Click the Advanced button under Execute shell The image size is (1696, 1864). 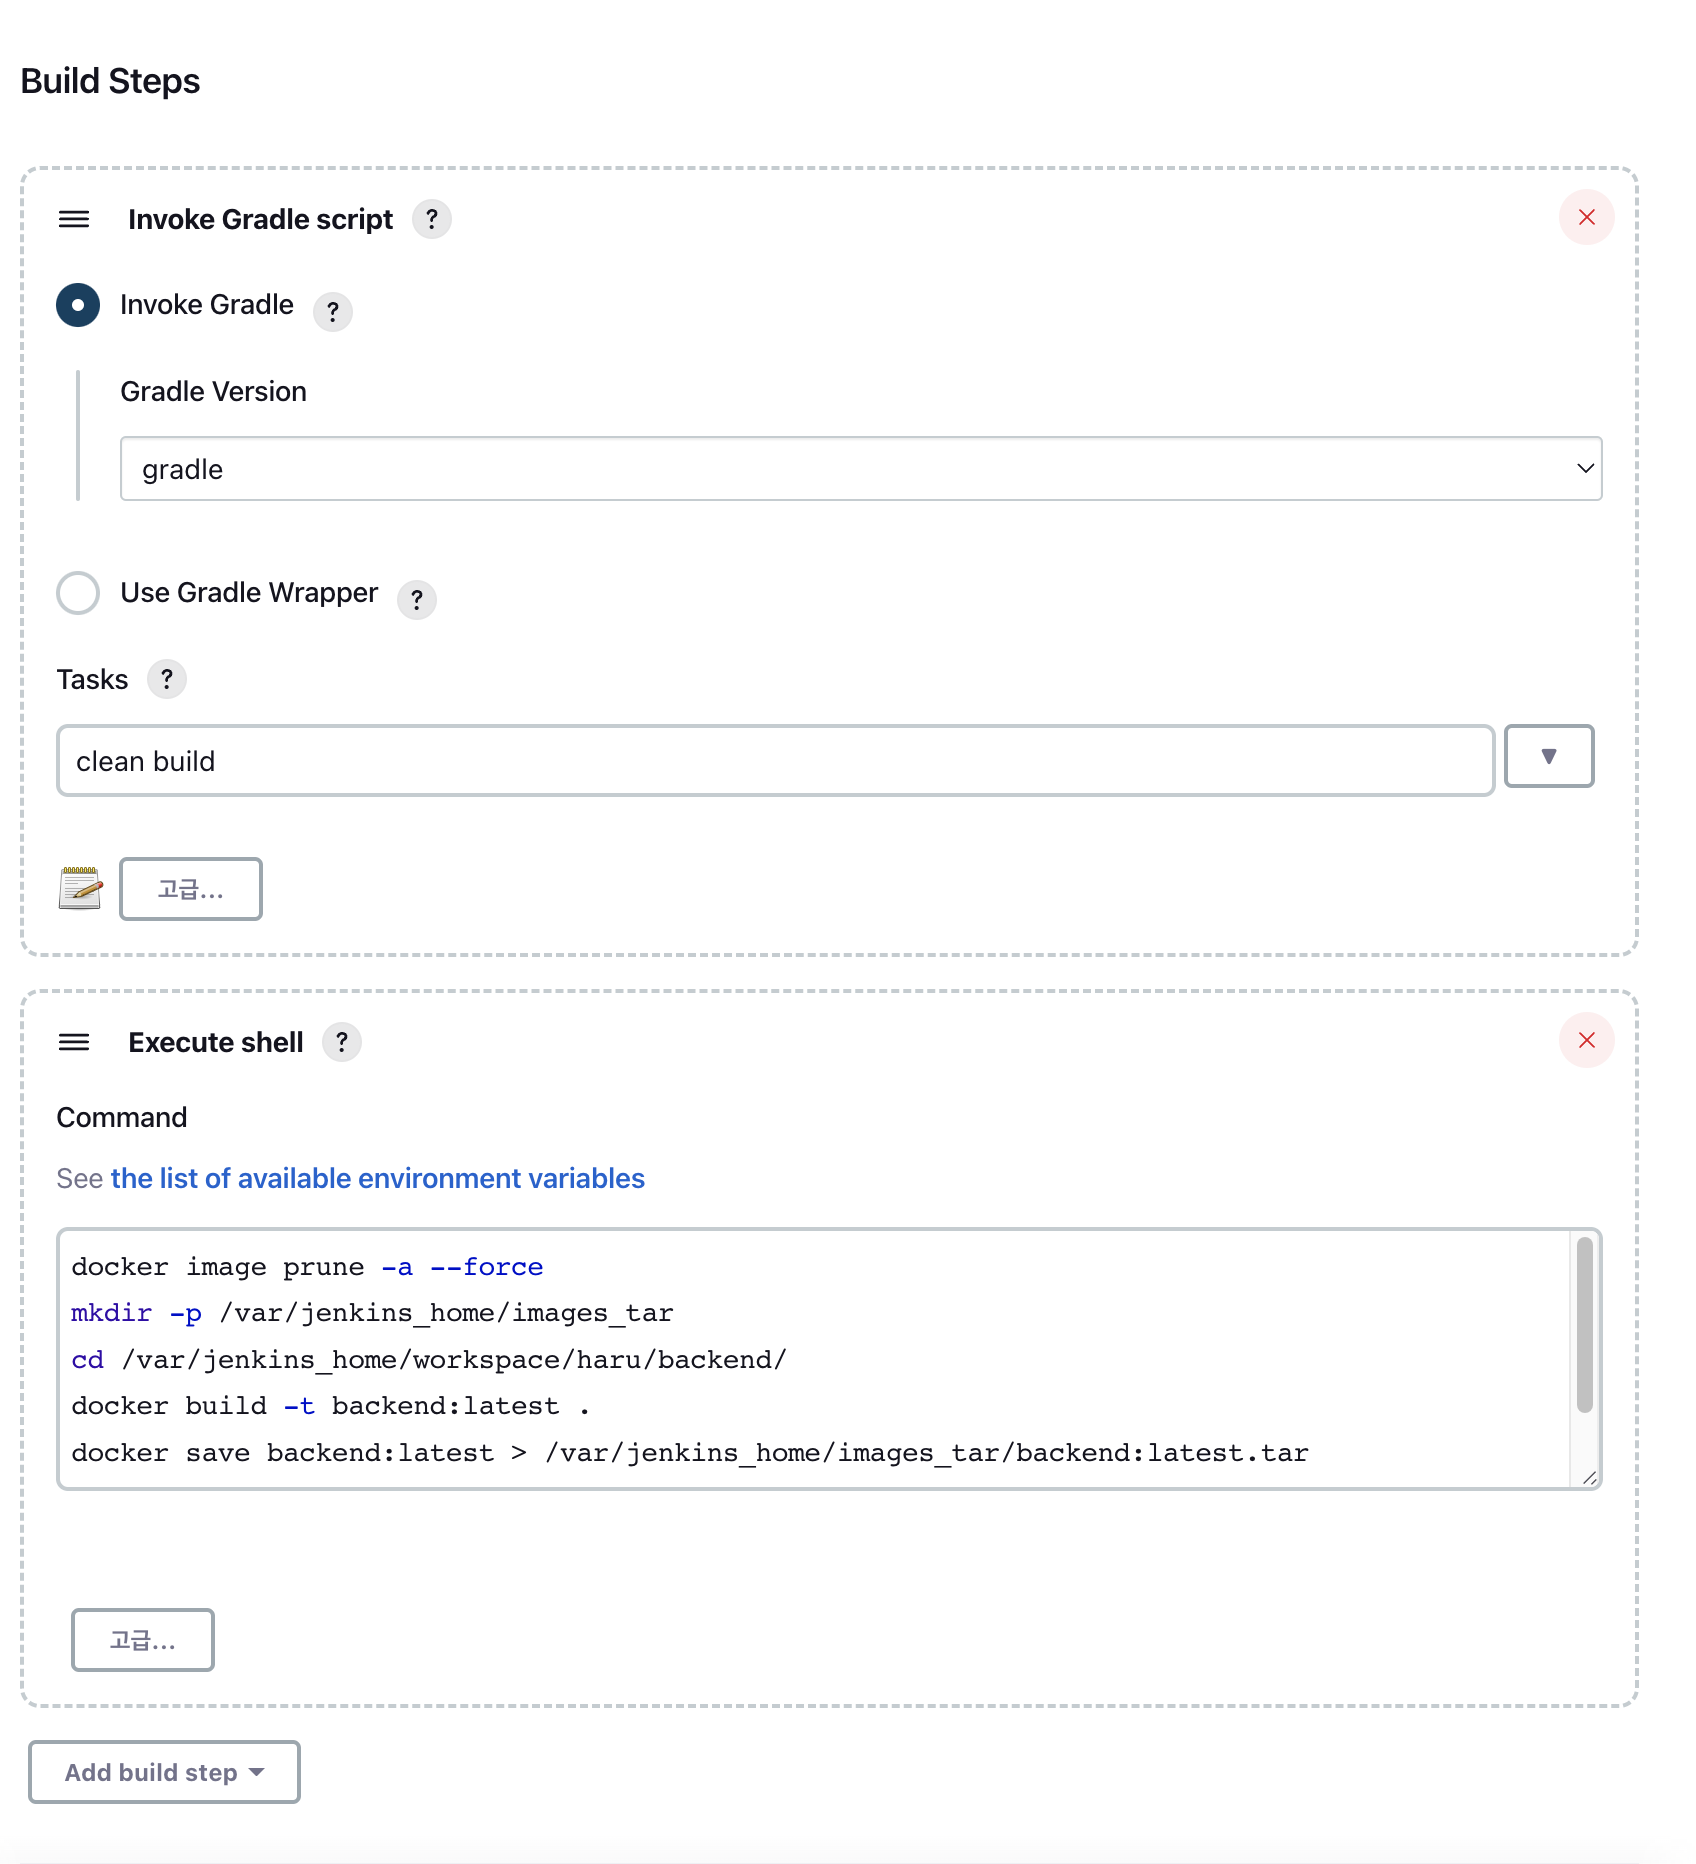(143, 1639)
